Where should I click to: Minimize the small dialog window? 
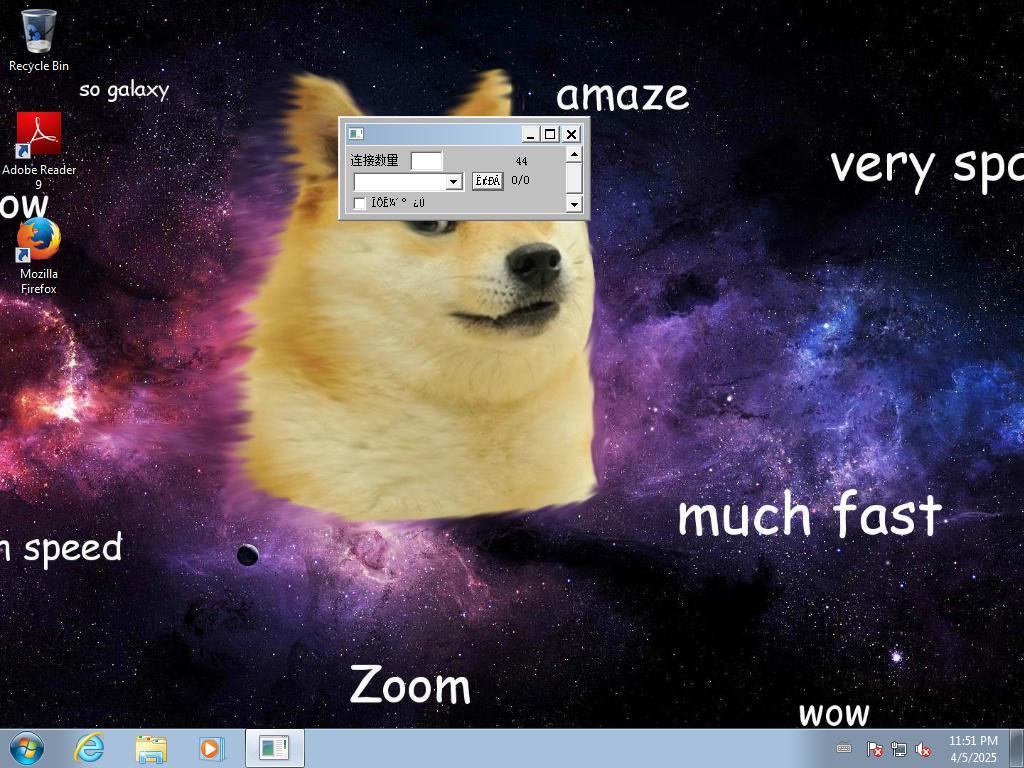click(x=530, y=135)
